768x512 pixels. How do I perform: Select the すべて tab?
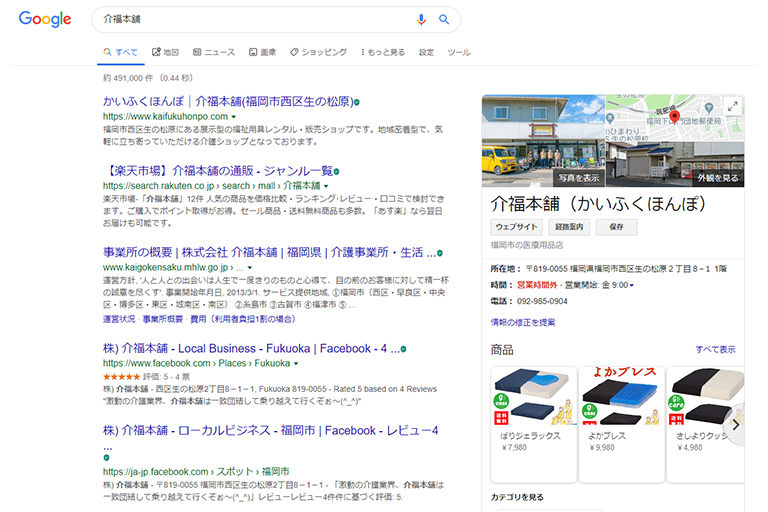point(120,52)
